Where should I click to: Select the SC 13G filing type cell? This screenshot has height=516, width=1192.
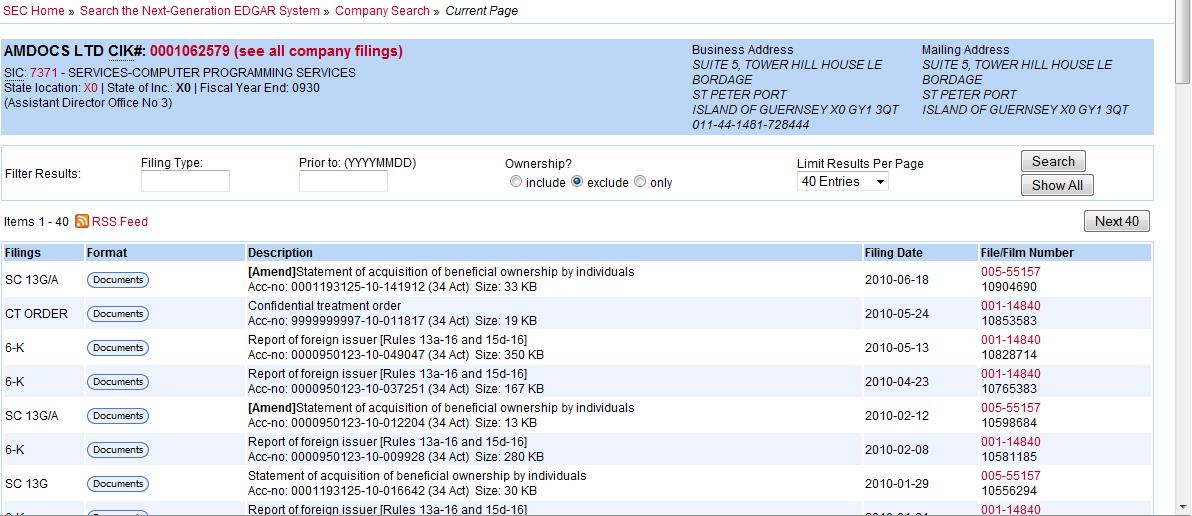tap(27, 483)
